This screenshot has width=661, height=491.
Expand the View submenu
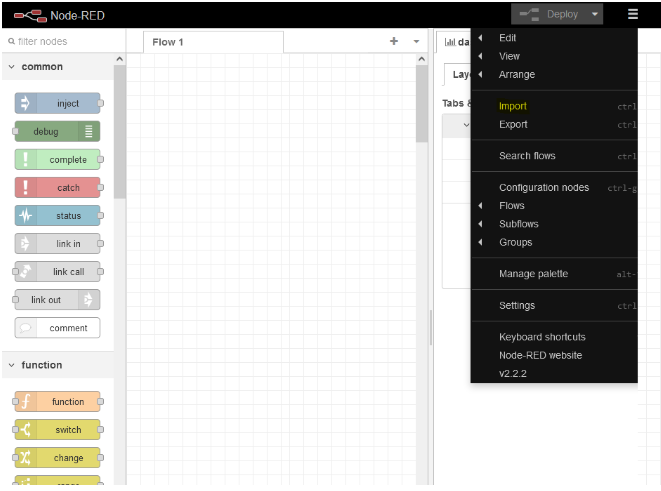554,56
